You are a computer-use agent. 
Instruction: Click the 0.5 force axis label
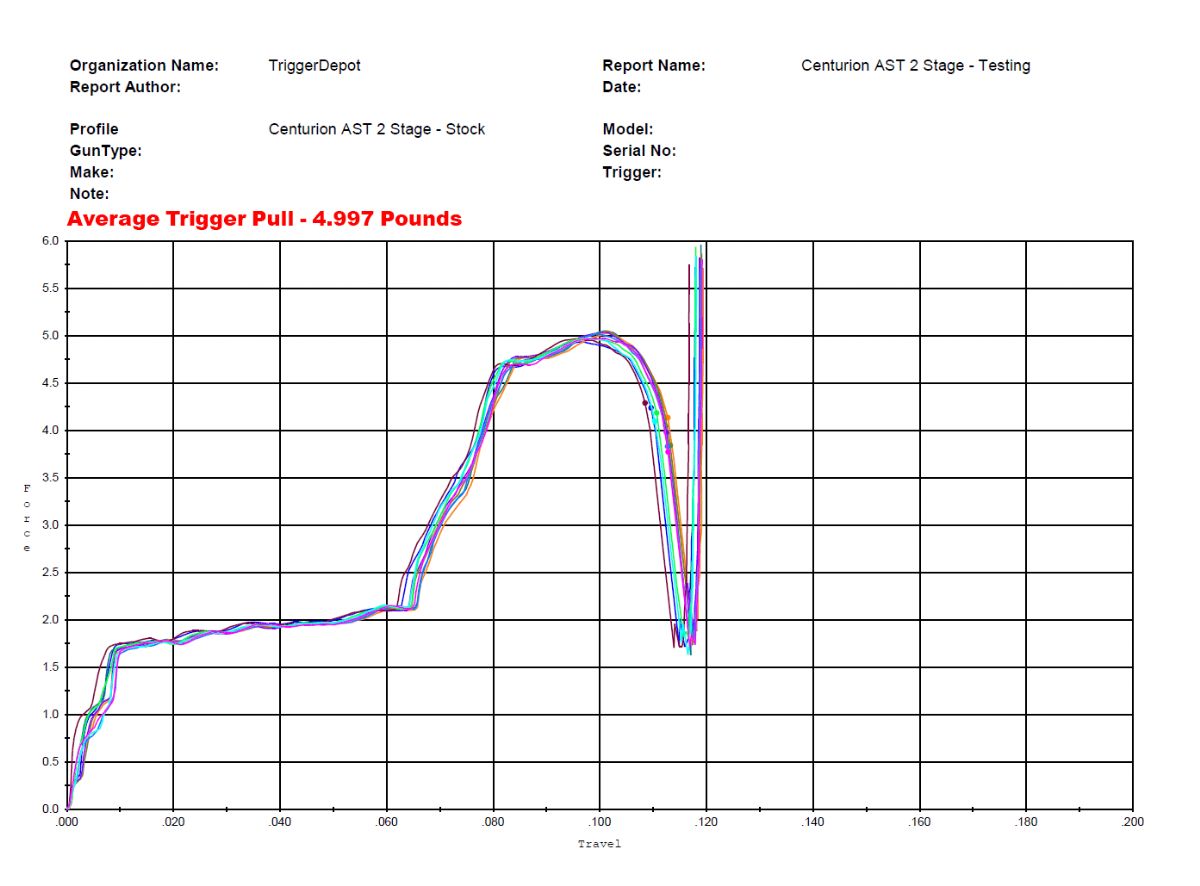(x=49, y=762)
